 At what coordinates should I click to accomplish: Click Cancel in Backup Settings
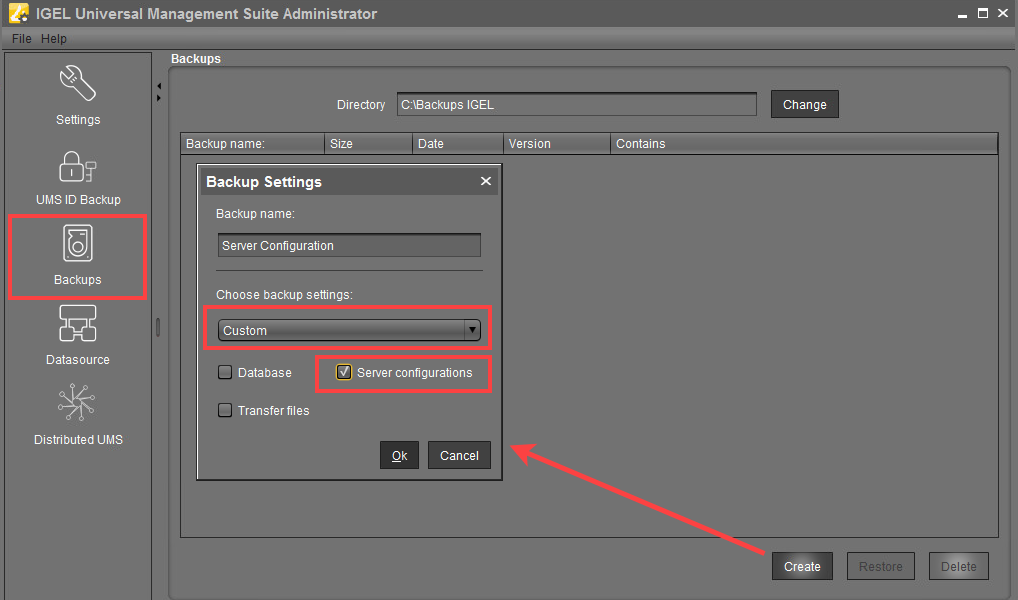pos(459,455)
